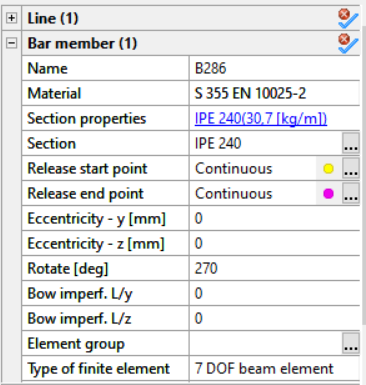Edit the Rotate [deg] value 270
366x385 pixels.
[x=274, y=268]
